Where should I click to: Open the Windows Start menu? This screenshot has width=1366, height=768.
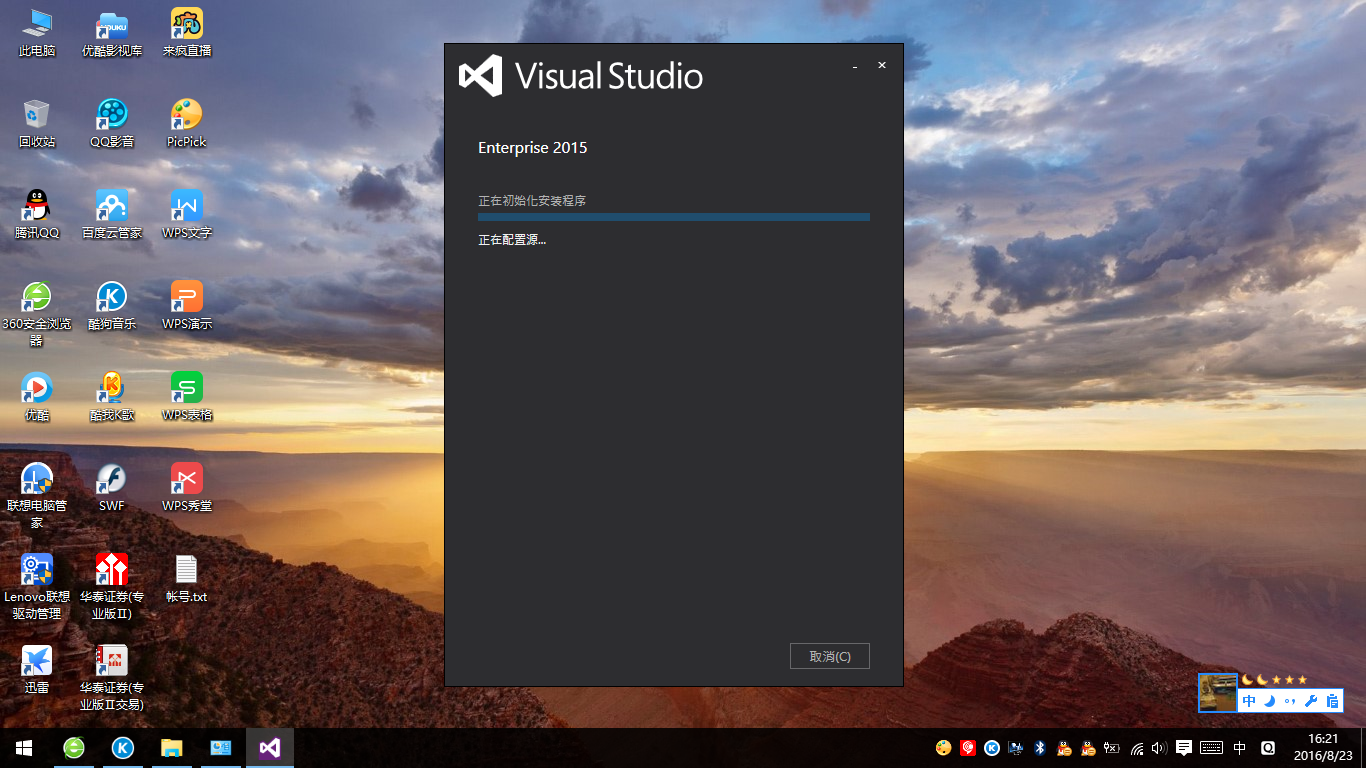tap(24, 748)
